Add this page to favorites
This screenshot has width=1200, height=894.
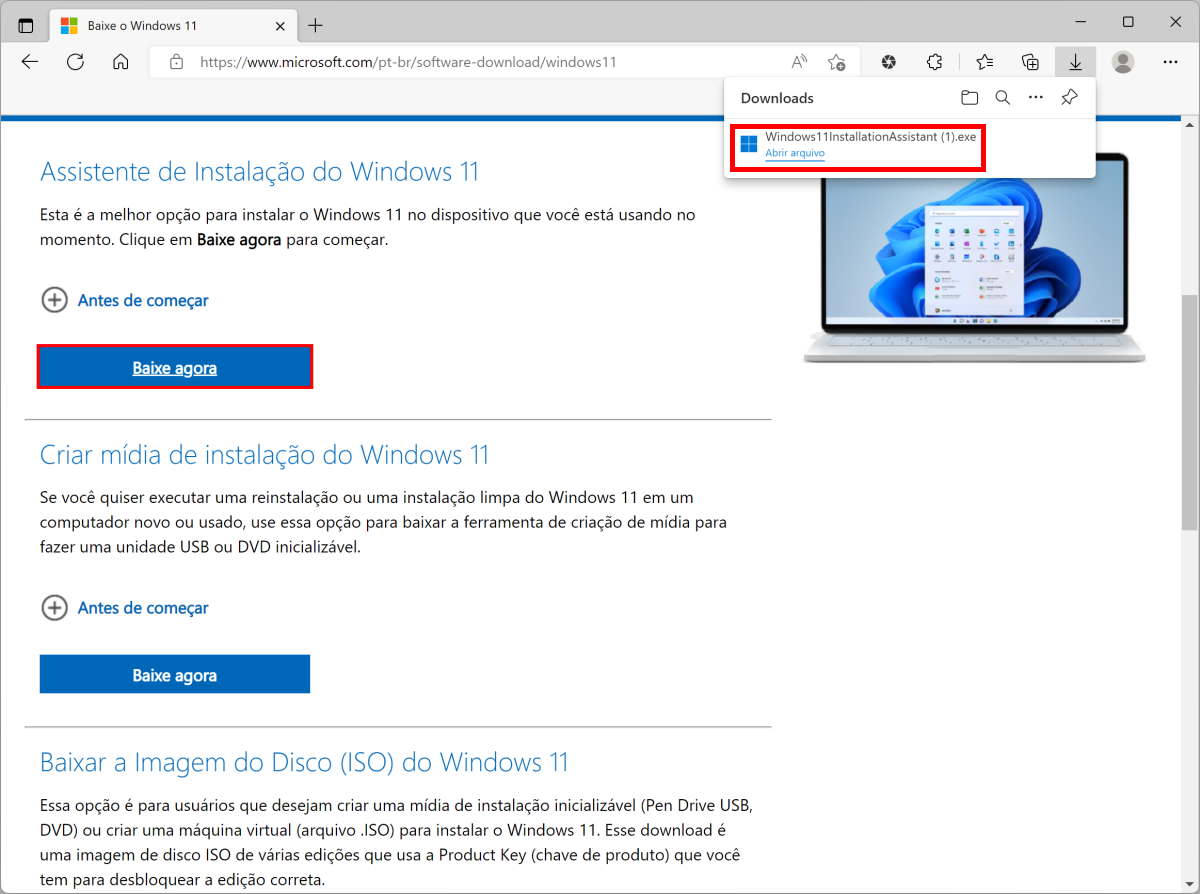(x=837, y=62)
